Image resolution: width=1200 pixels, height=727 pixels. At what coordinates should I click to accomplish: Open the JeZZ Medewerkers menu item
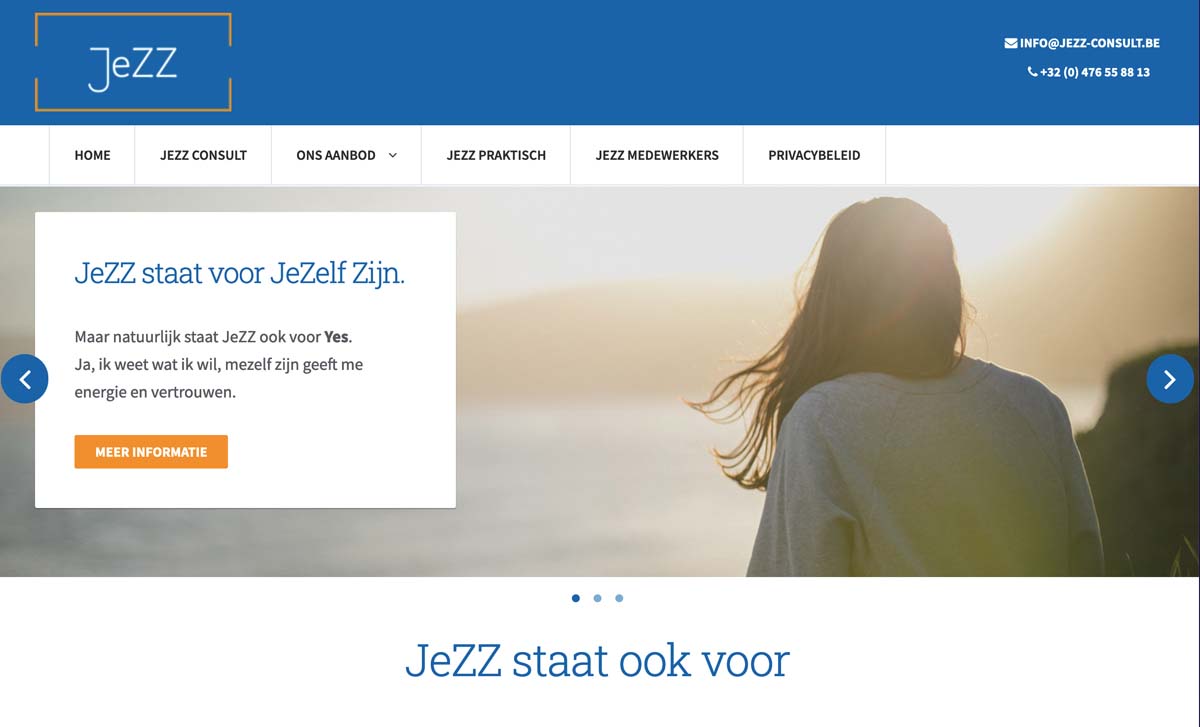point(657,155)
